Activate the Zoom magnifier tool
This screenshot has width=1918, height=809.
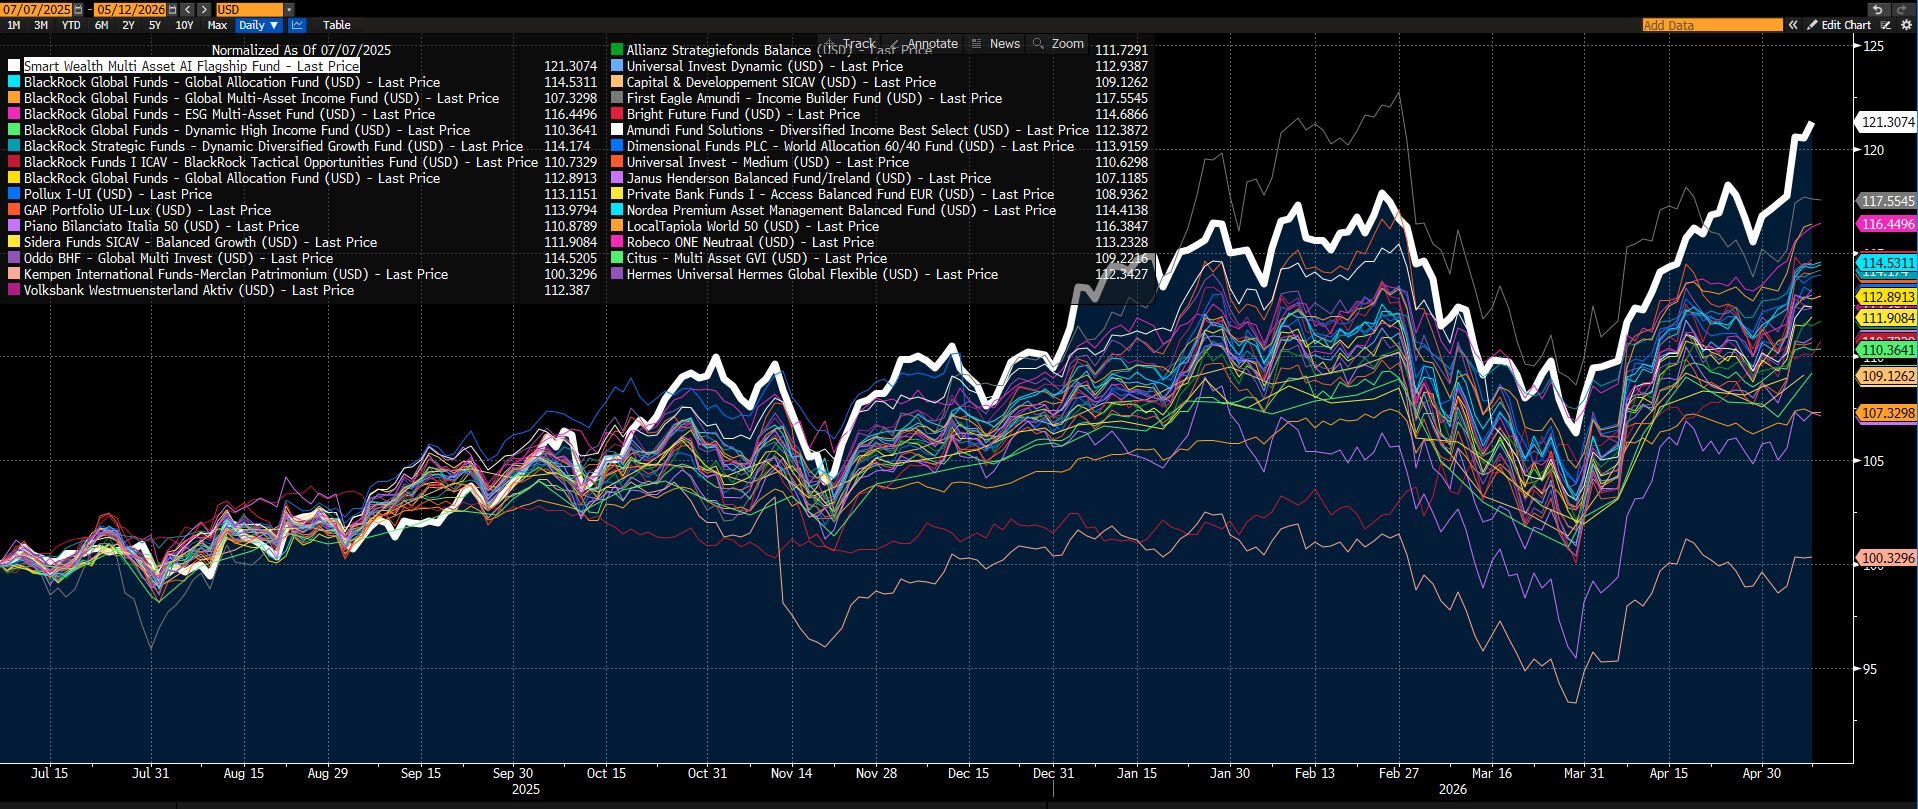click(1059, 44)
